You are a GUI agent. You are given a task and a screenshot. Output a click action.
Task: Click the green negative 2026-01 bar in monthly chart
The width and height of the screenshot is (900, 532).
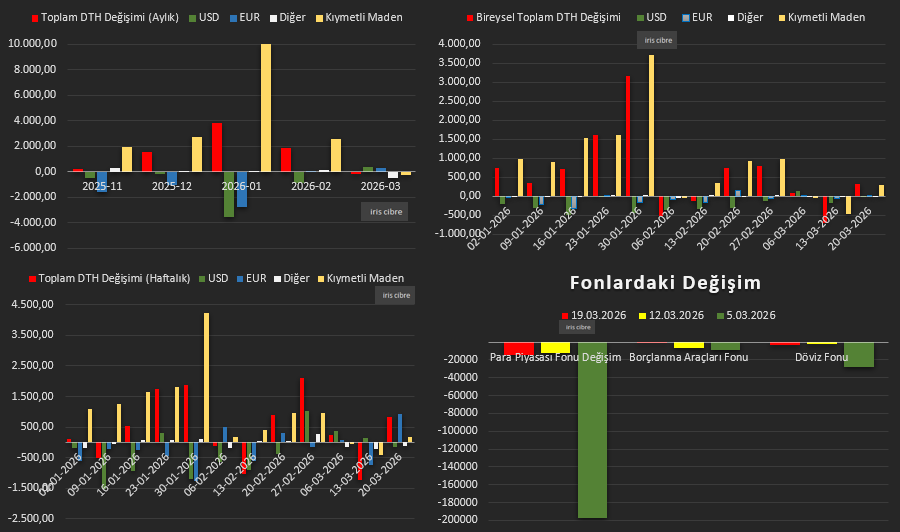[x=229, y=194]
